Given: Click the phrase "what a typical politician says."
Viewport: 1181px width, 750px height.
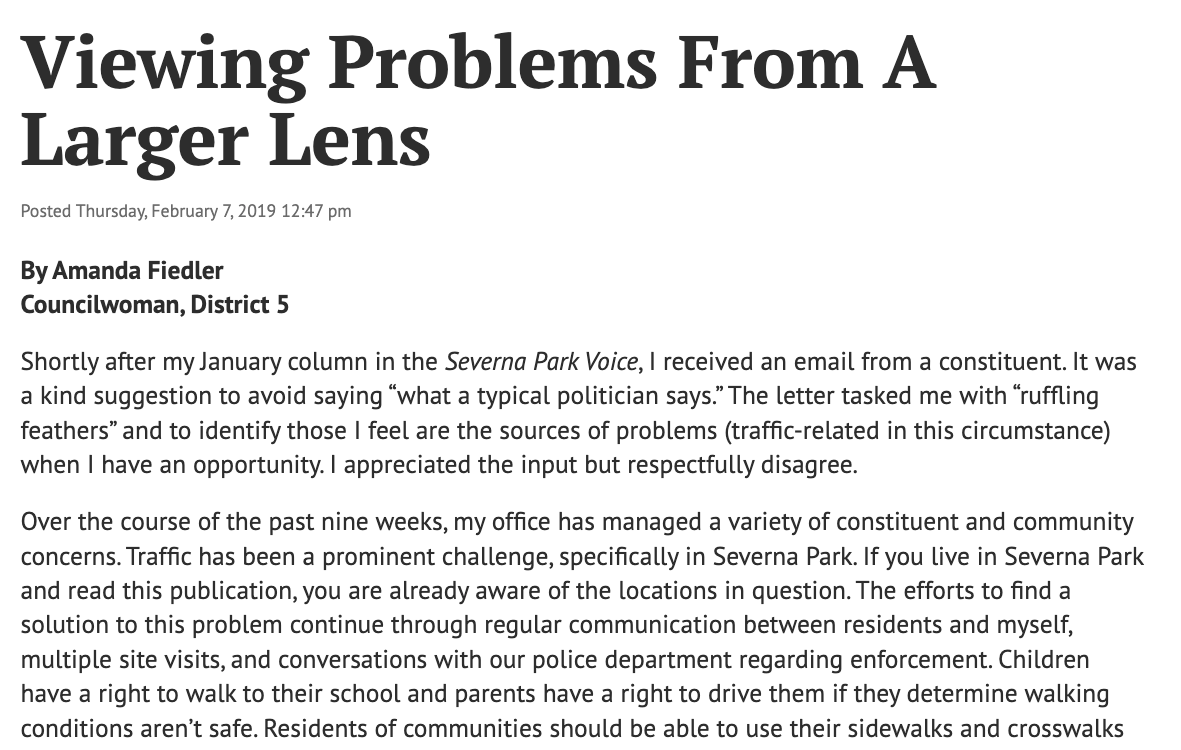Looking at the screenshot, I should [x=557, y=396].
